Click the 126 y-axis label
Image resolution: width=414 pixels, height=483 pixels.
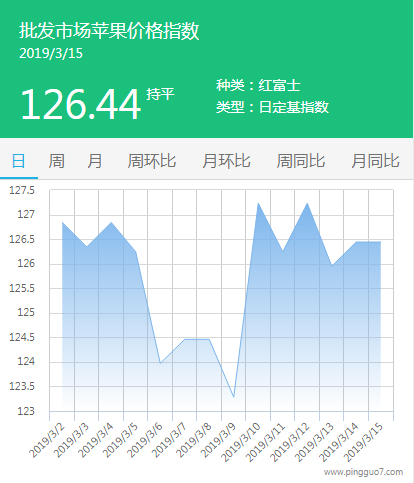26,264
